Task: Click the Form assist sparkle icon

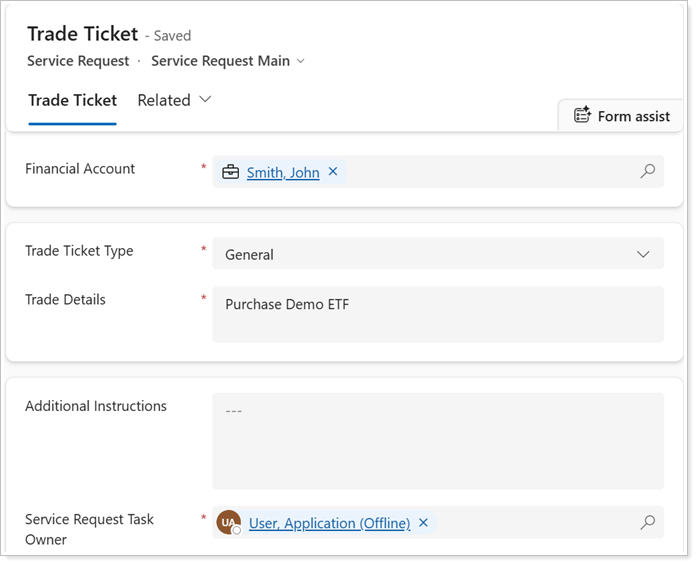Action: (582, 115)
